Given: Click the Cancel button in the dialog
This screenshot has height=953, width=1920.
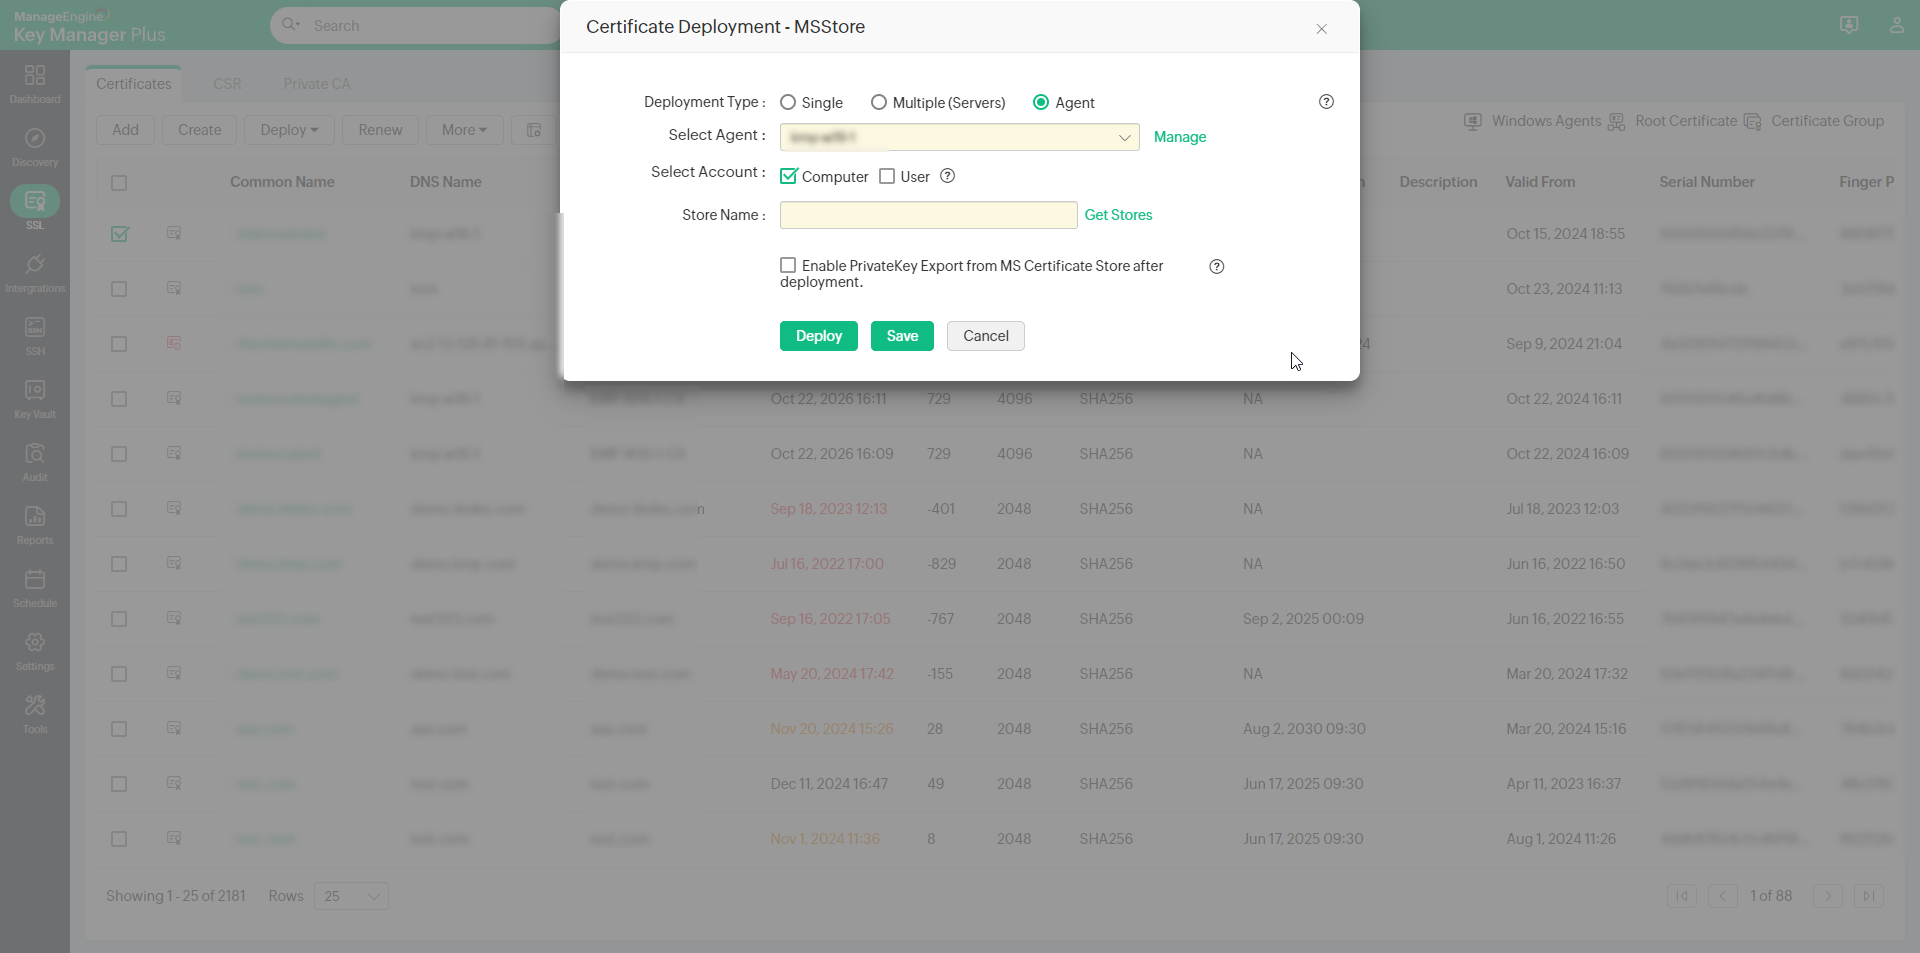Looking at the screenshot, I should pos(986,336).
